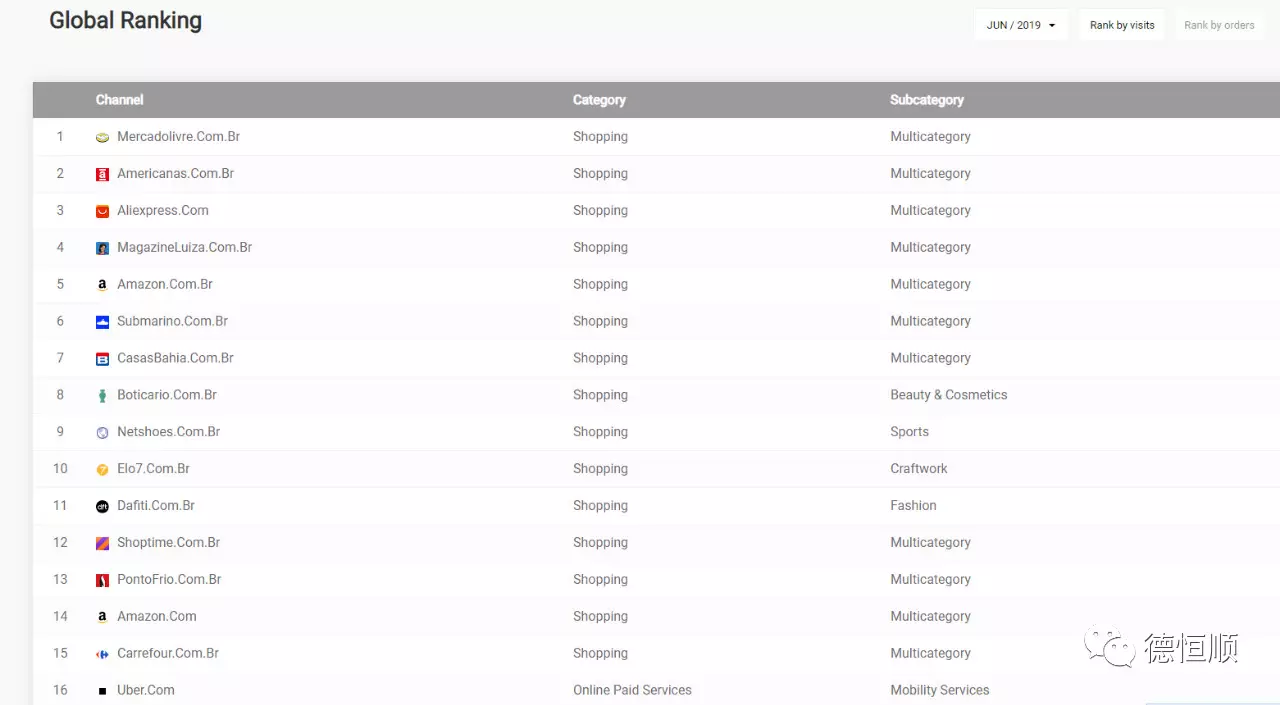Image resolution: width=1280 pixels, height=705 pixels.
Task: Open the Amazon.Com.Br channel link
Action: tap(165, 285)
